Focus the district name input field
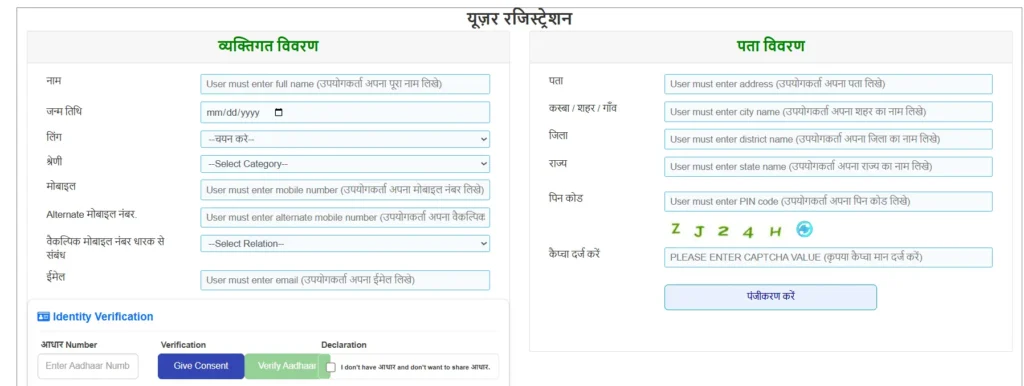The width and height of the screenshot is (1024, 386). (x=828, y=139)
